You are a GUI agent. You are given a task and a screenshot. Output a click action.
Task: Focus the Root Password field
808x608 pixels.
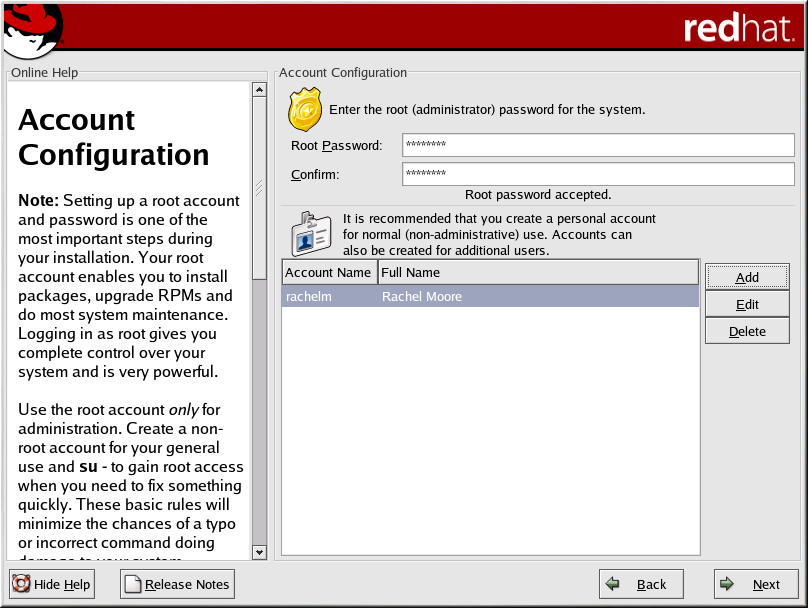pyautogui.click(x=598, y=146)
